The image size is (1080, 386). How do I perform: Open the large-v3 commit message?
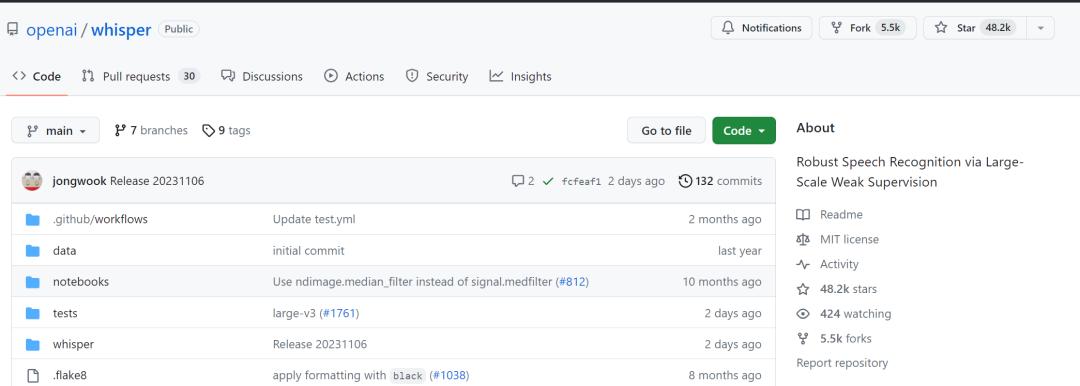[x=294, y=313]
